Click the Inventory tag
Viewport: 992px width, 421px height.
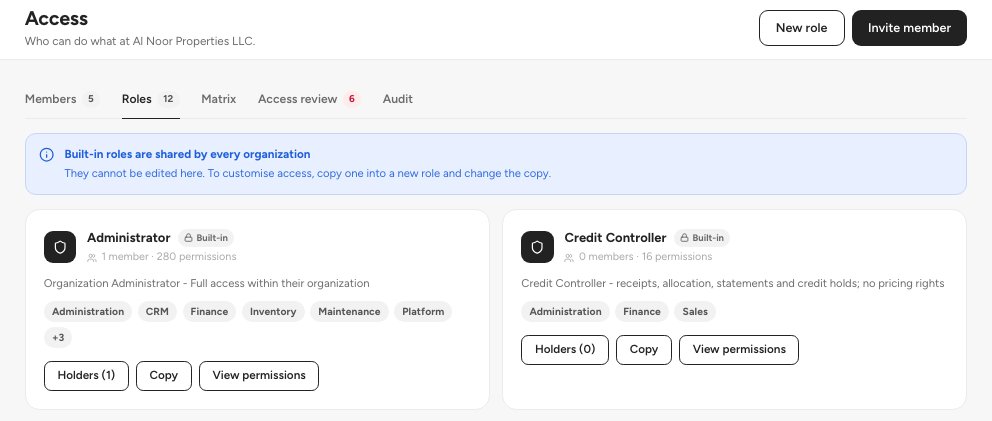273,311
